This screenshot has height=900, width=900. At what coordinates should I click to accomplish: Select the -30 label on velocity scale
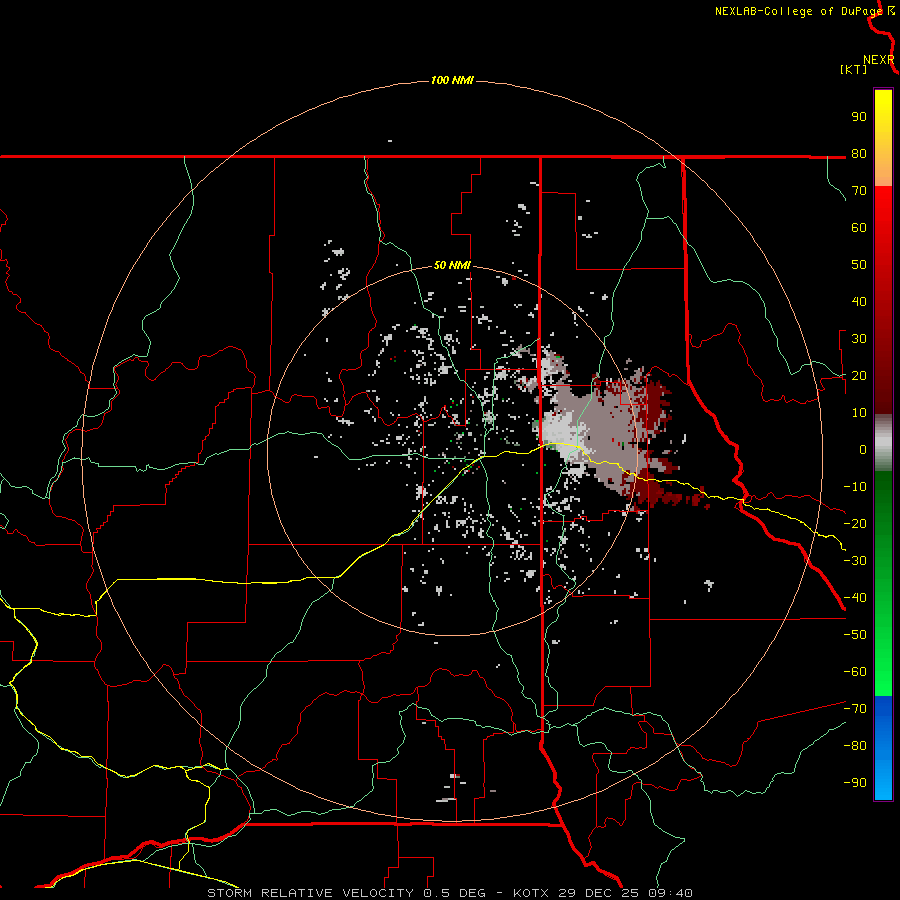click(x=855, y=561)
